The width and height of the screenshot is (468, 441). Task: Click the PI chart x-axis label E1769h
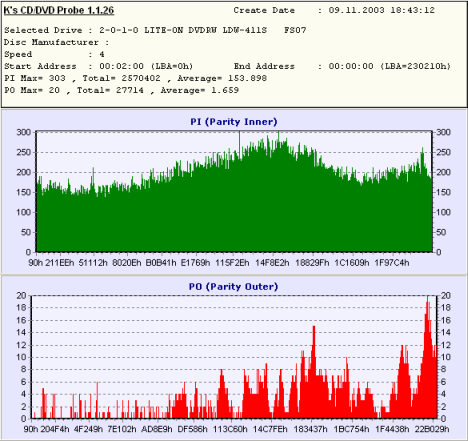(x=195, y=263)
